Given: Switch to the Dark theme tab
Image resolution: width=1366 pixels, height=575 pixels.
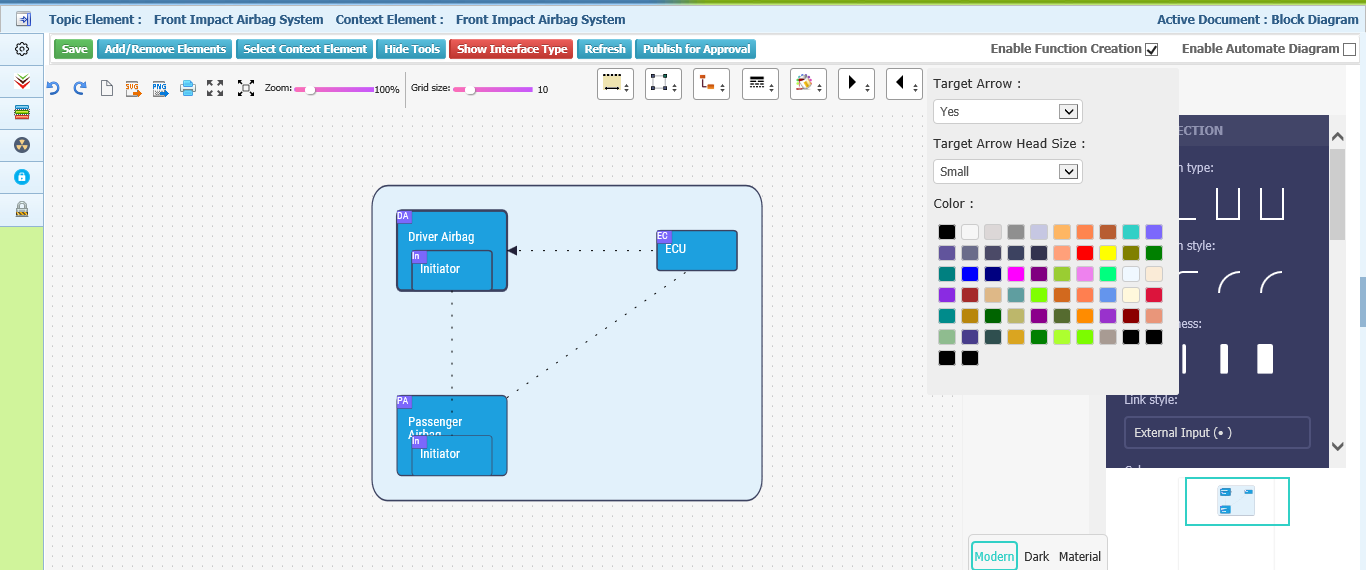Looking at the screenshot, I should [1037, 556].
